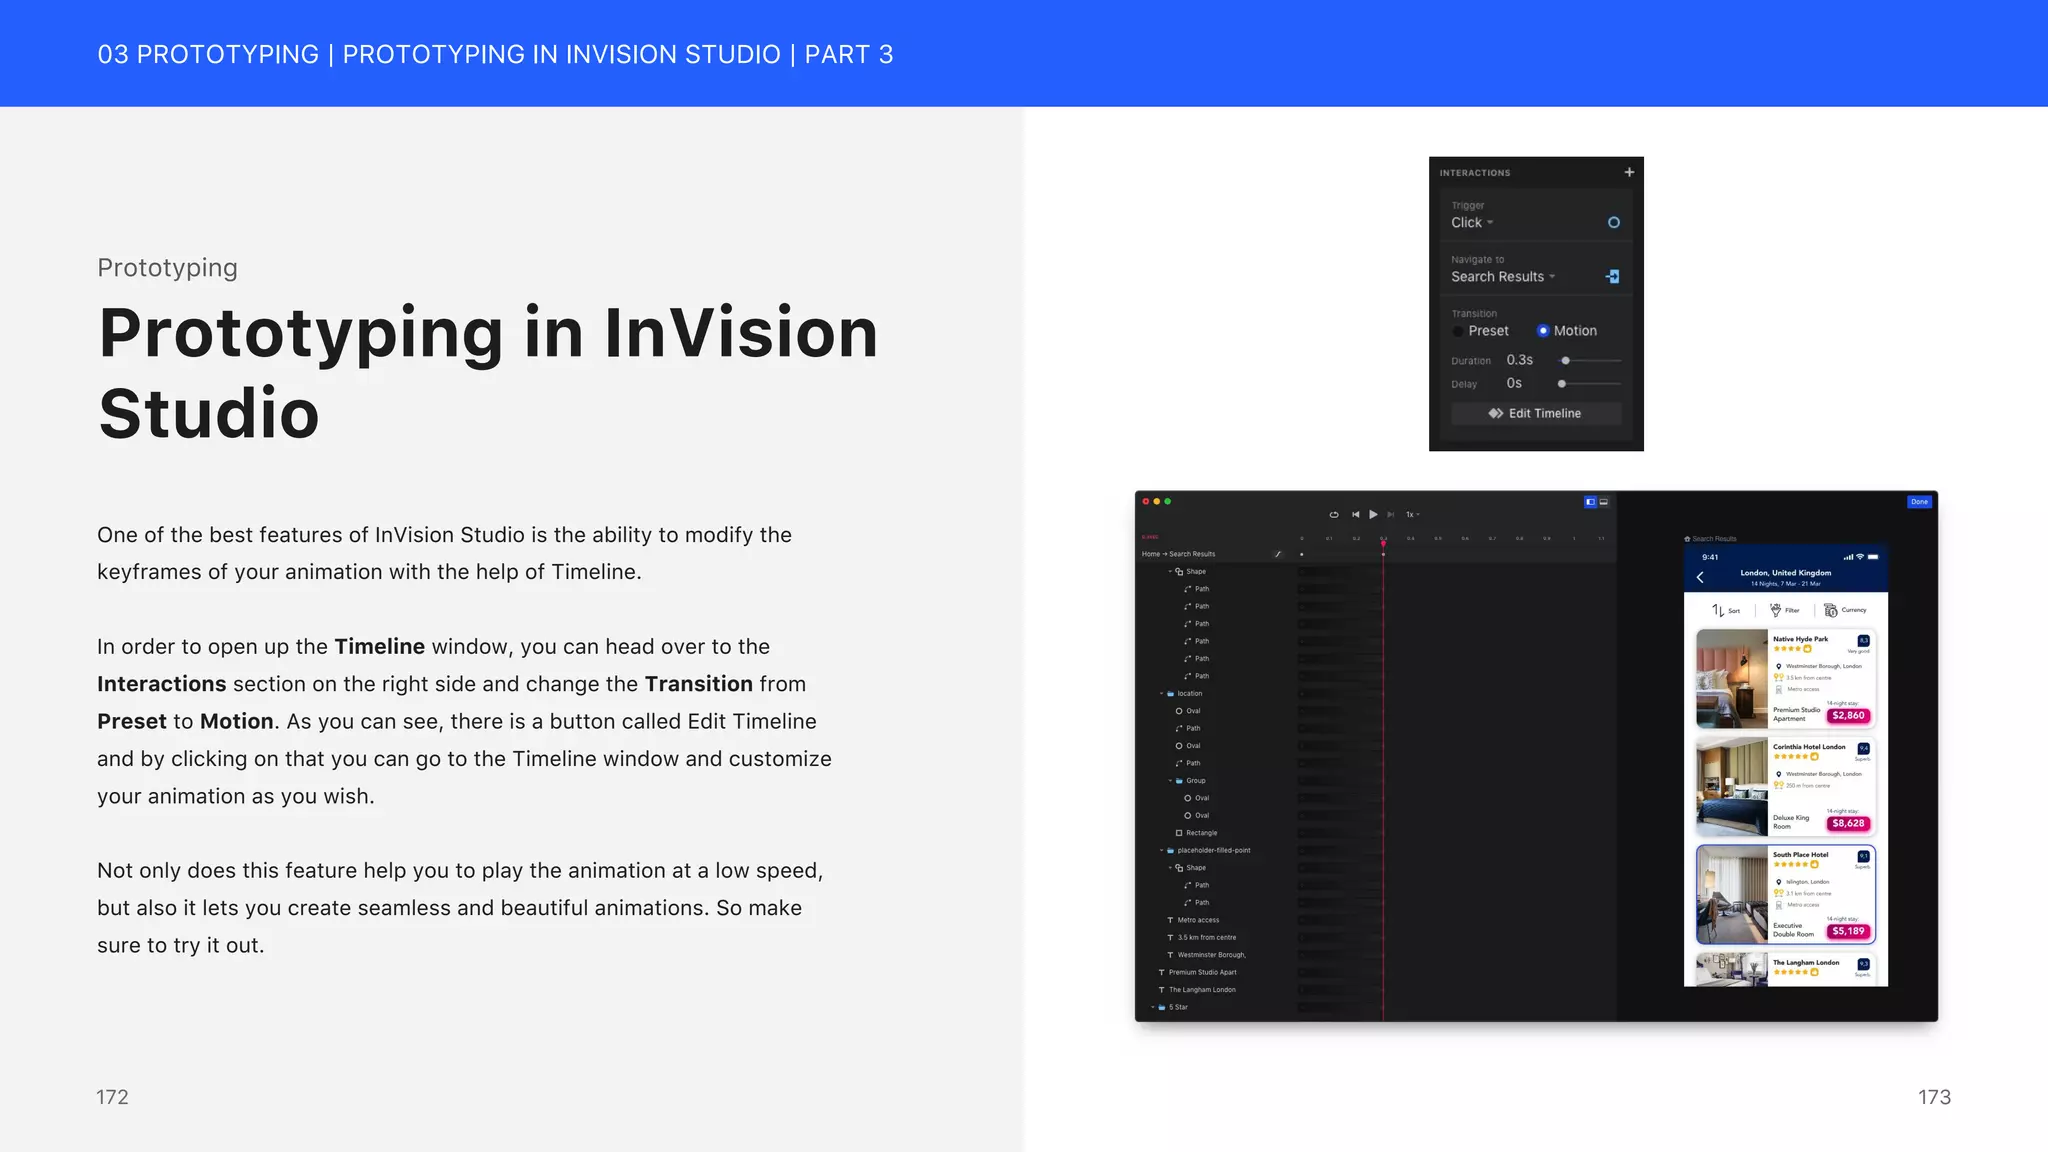This screenshot has height=1152, width=2048.
Task: Skip to the end of the timeline
Action: click(1390, 514)
